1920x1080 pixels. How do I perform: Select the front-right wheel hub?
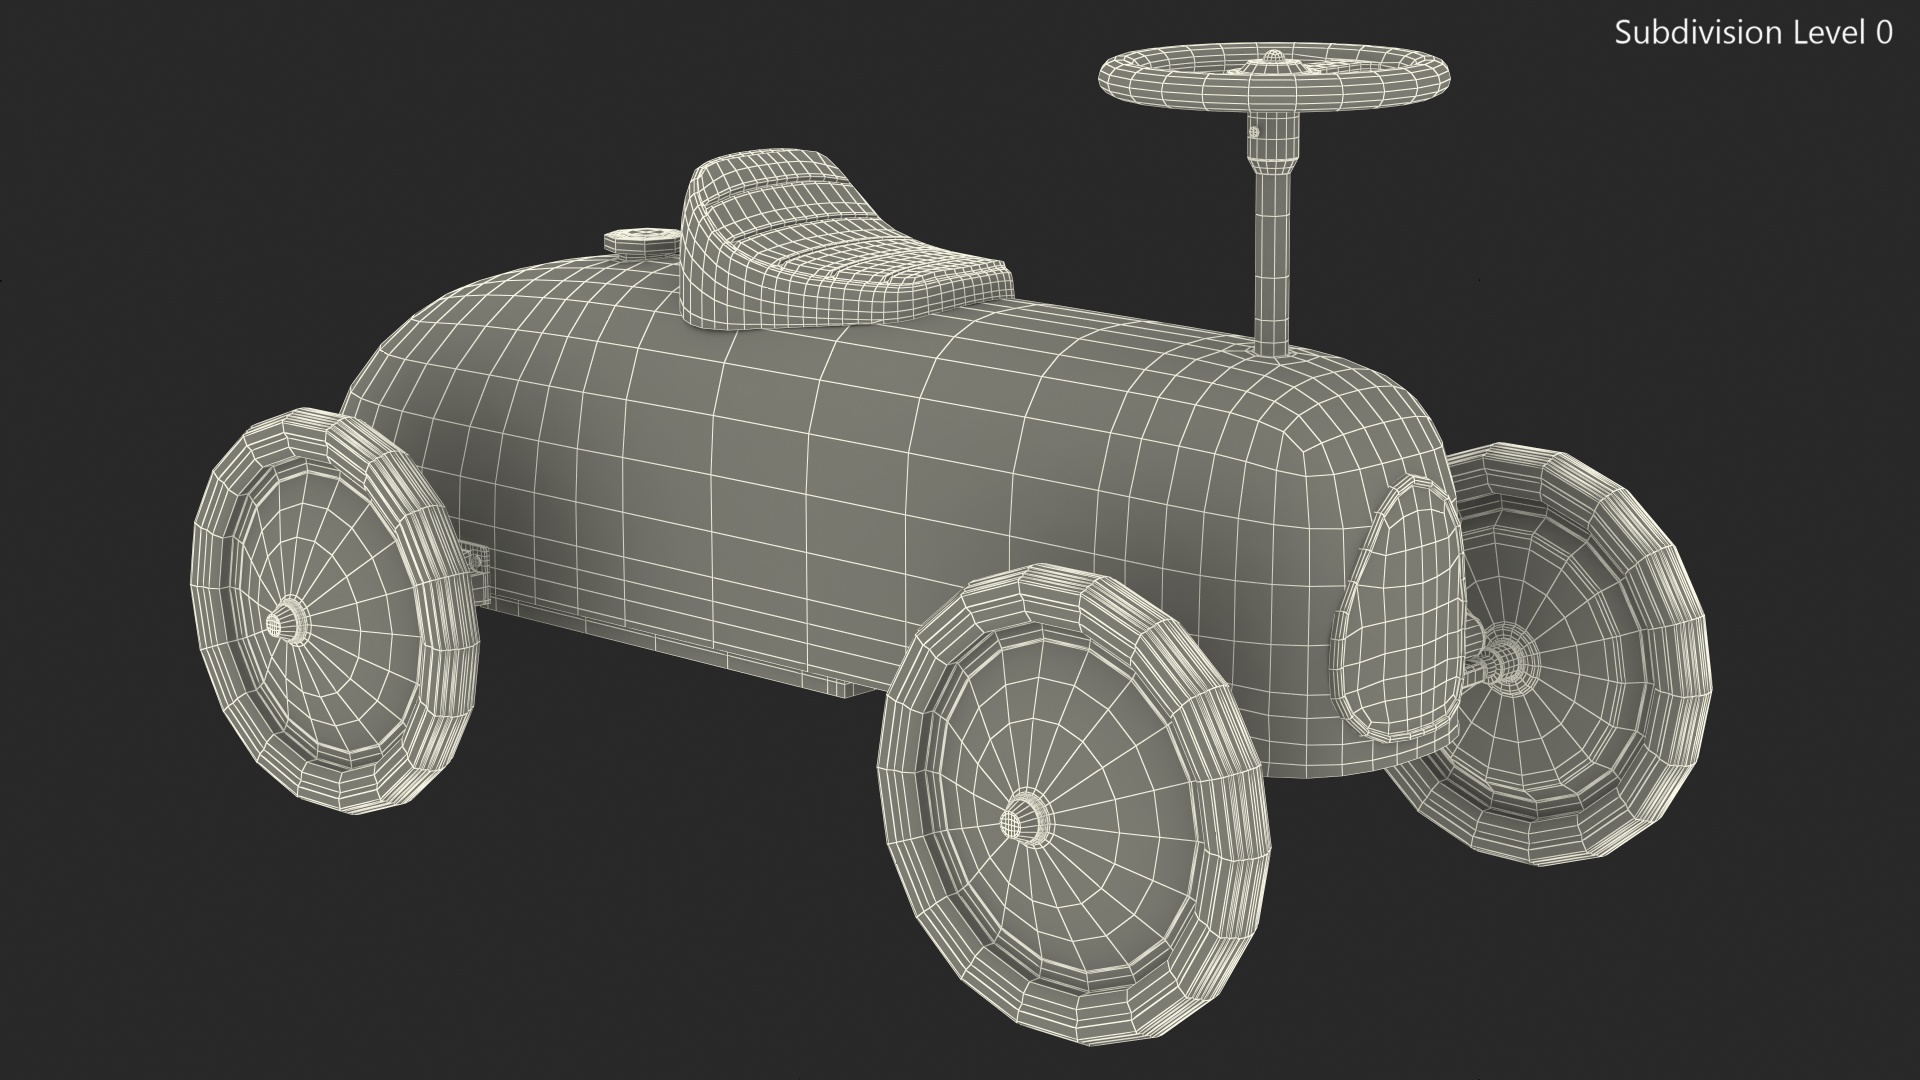[x=1503, y=662]
